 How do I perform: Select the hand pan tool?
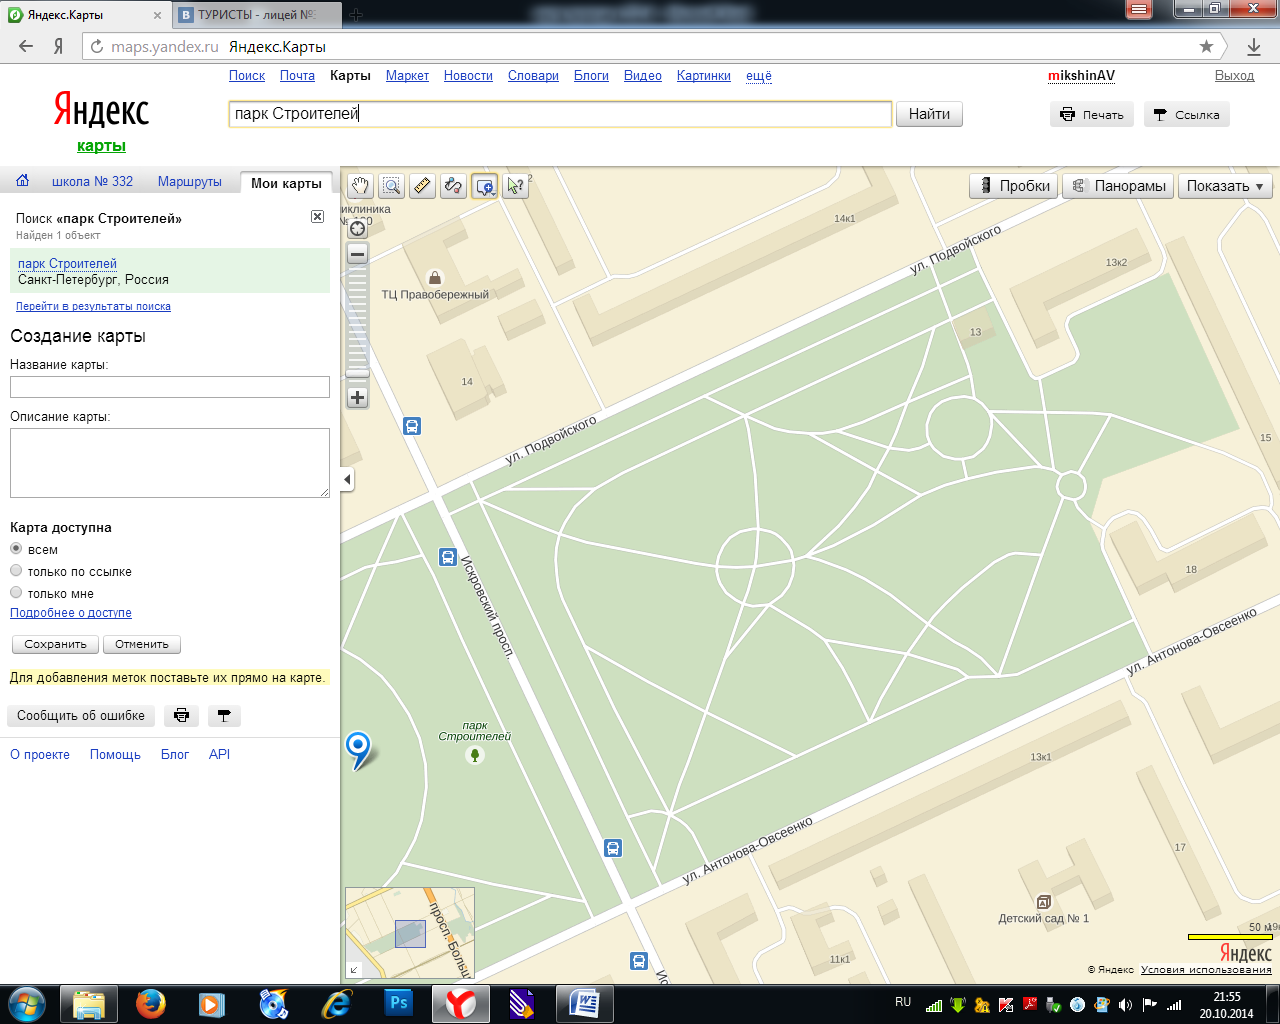360,185
